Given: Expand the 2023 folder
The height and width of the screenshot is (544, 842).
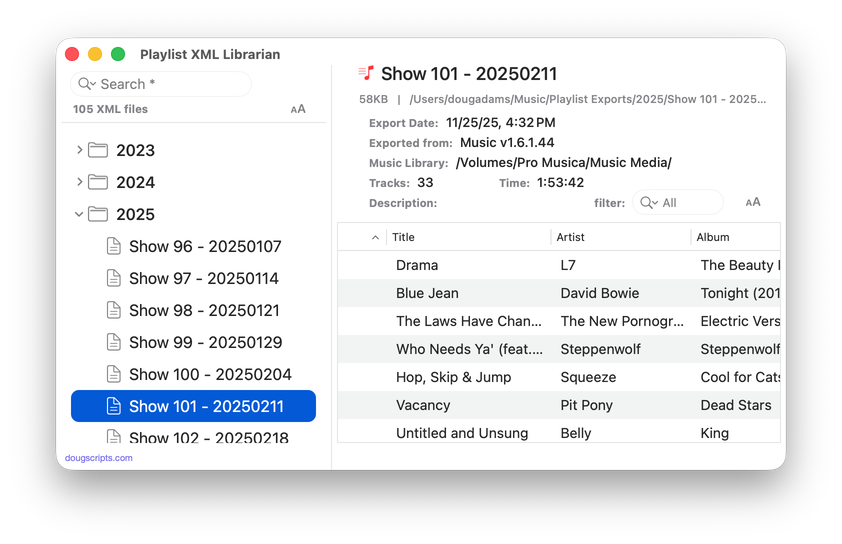Looking at the screenshot, I should click(80, 150).
